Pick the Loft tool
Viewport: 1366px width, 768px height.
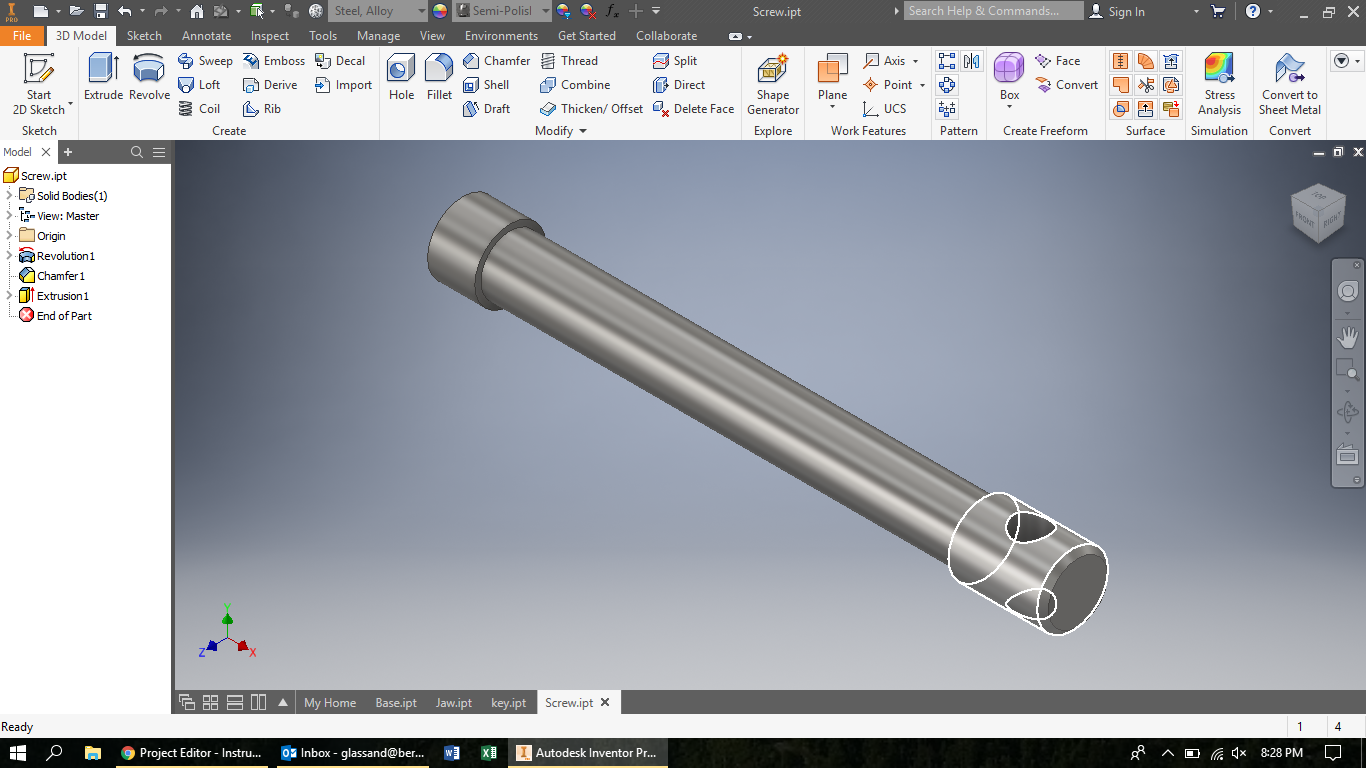199,85
